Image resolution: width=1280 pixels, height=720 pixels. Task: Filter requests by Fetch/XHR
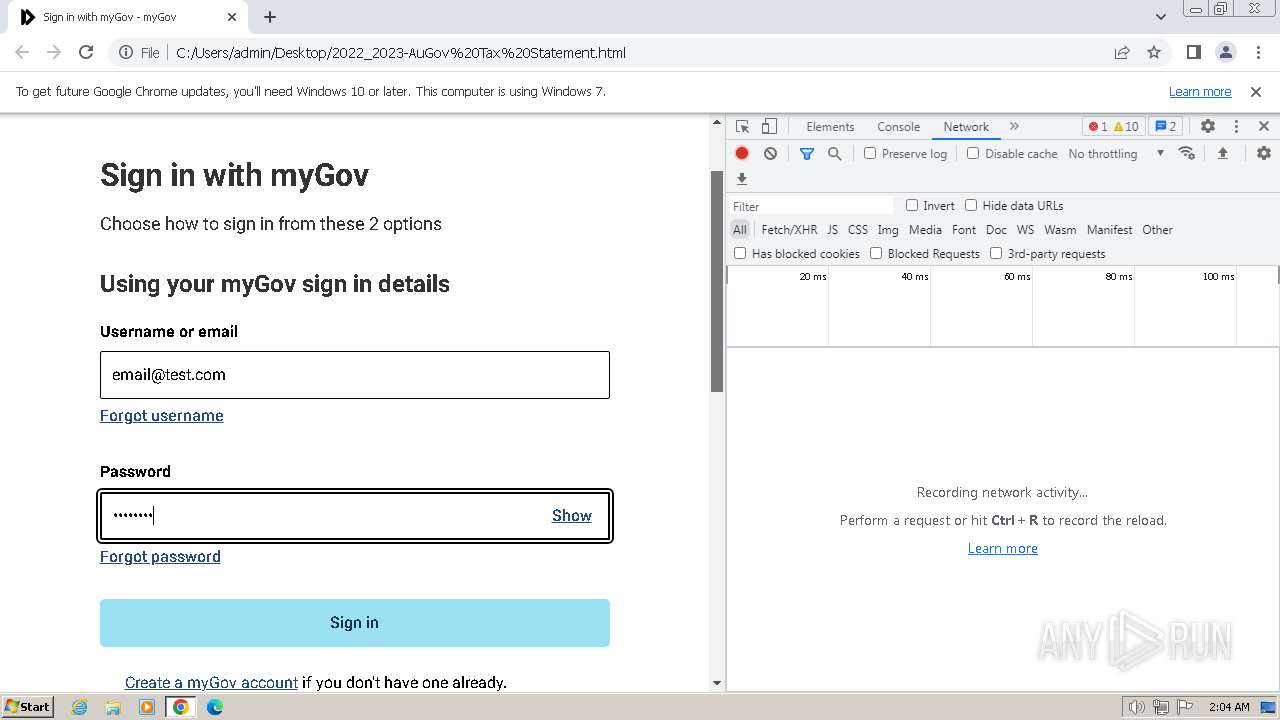tap(789, 230)
